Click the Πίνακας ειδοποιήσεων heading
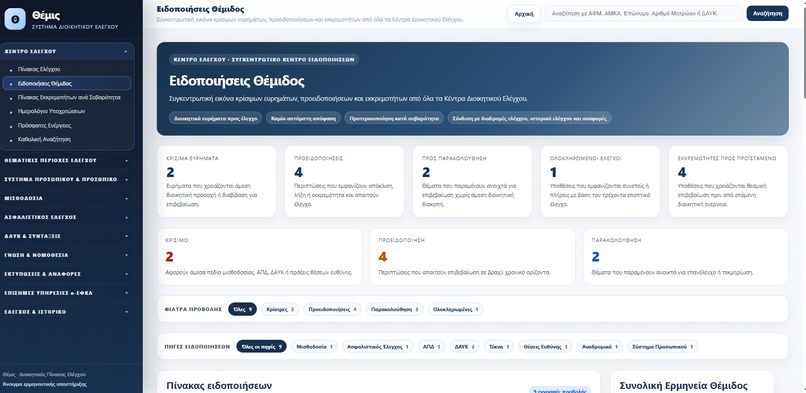The height and width of the screenshot is (393, 806). pos(219,385)
